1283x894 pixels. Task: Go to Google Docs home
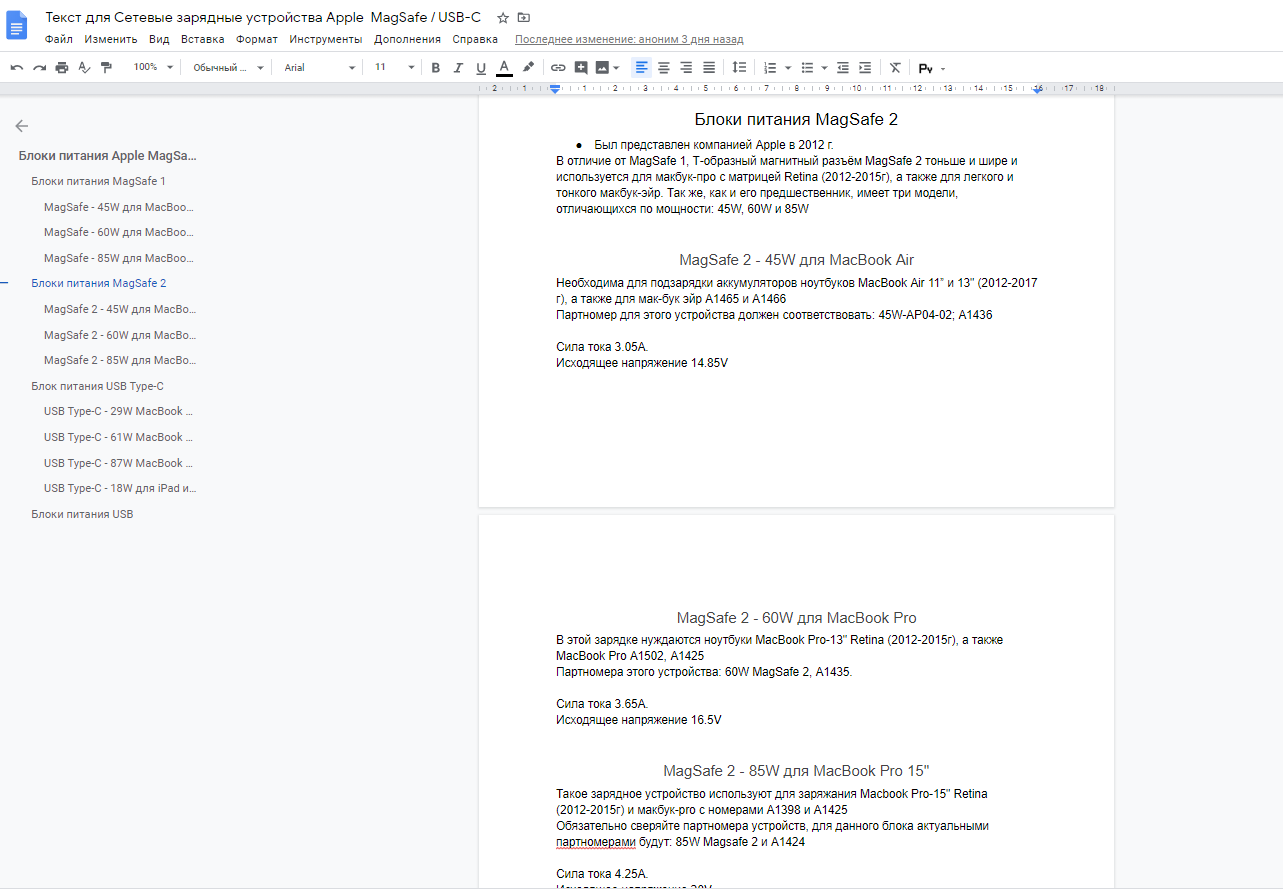(18, 26)
